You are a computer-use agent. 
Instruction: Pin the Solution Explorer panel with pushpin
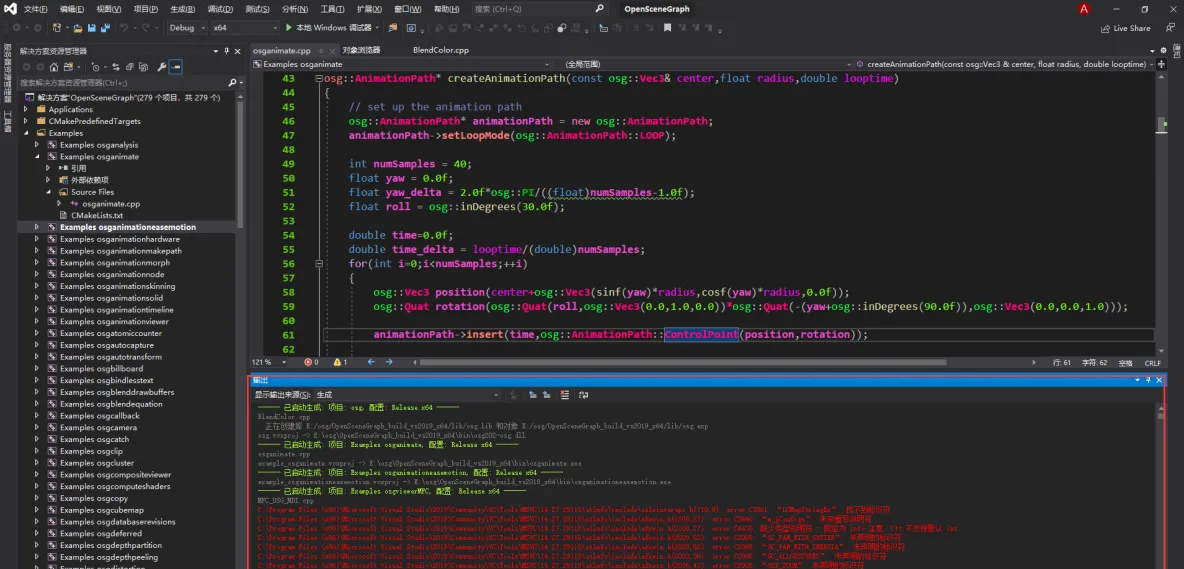click(226, 51)
